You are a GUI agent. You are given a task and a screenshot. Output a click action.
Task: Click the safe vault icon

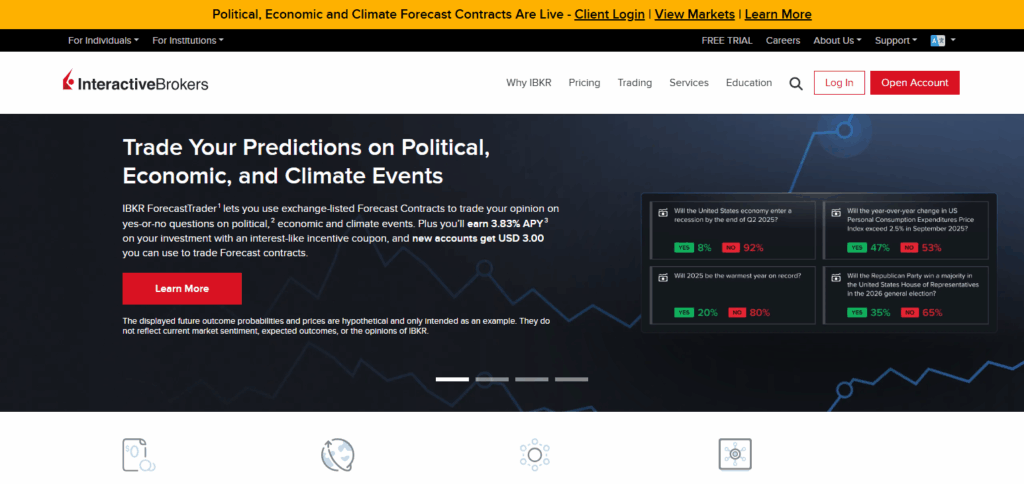click(x=735, y=455)
